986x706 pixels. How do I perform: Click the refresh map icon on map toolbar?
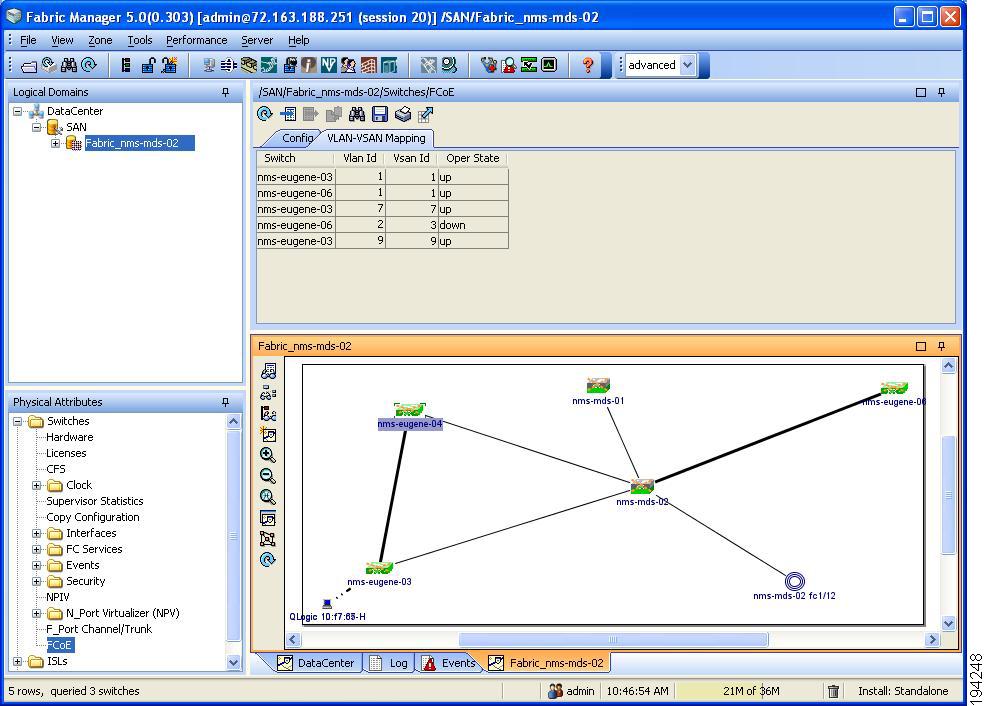pyautogui.click(x=268, y=560)
